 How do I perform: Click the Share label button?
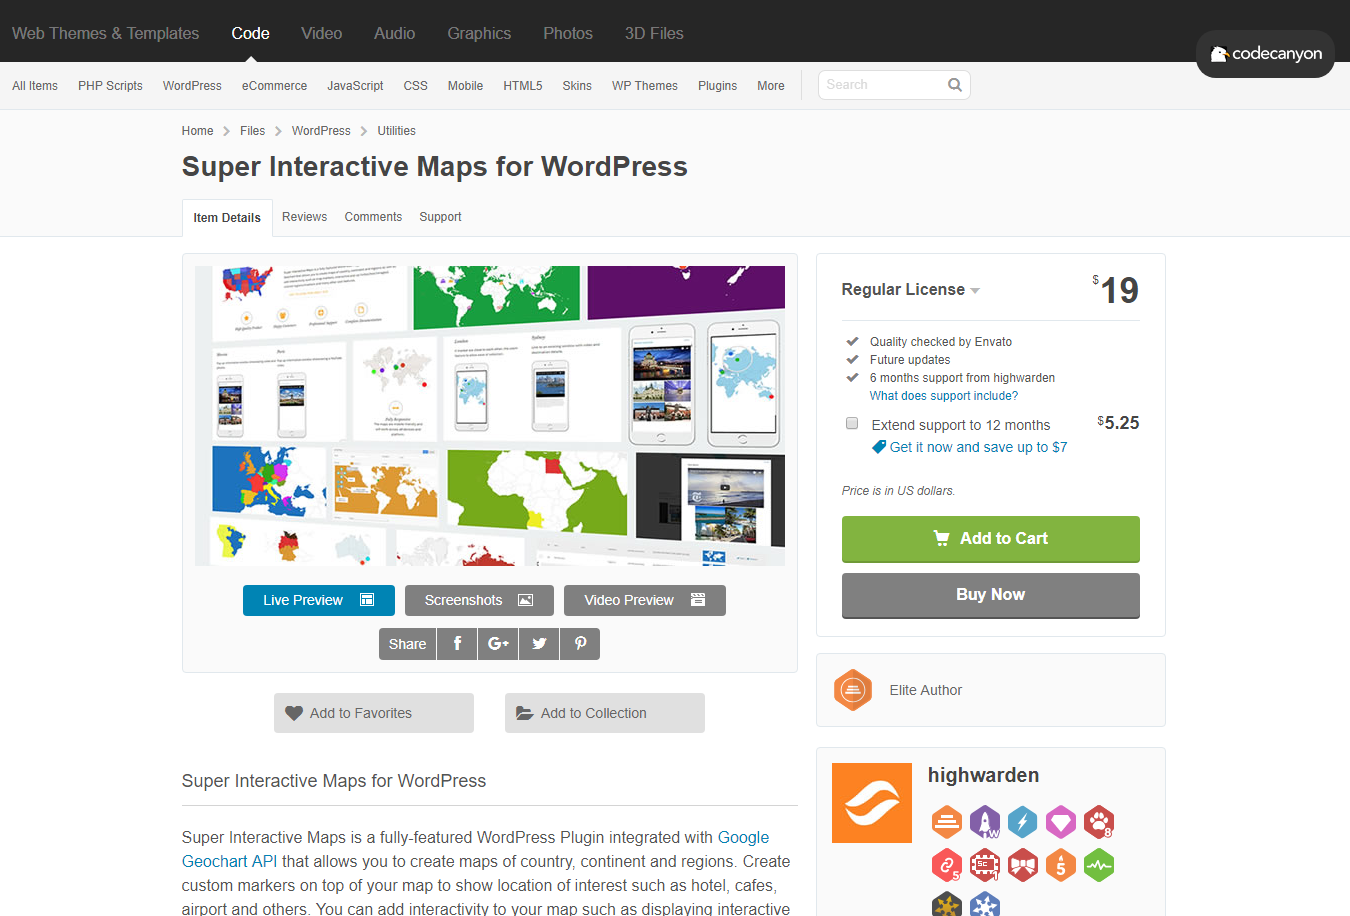407,644
